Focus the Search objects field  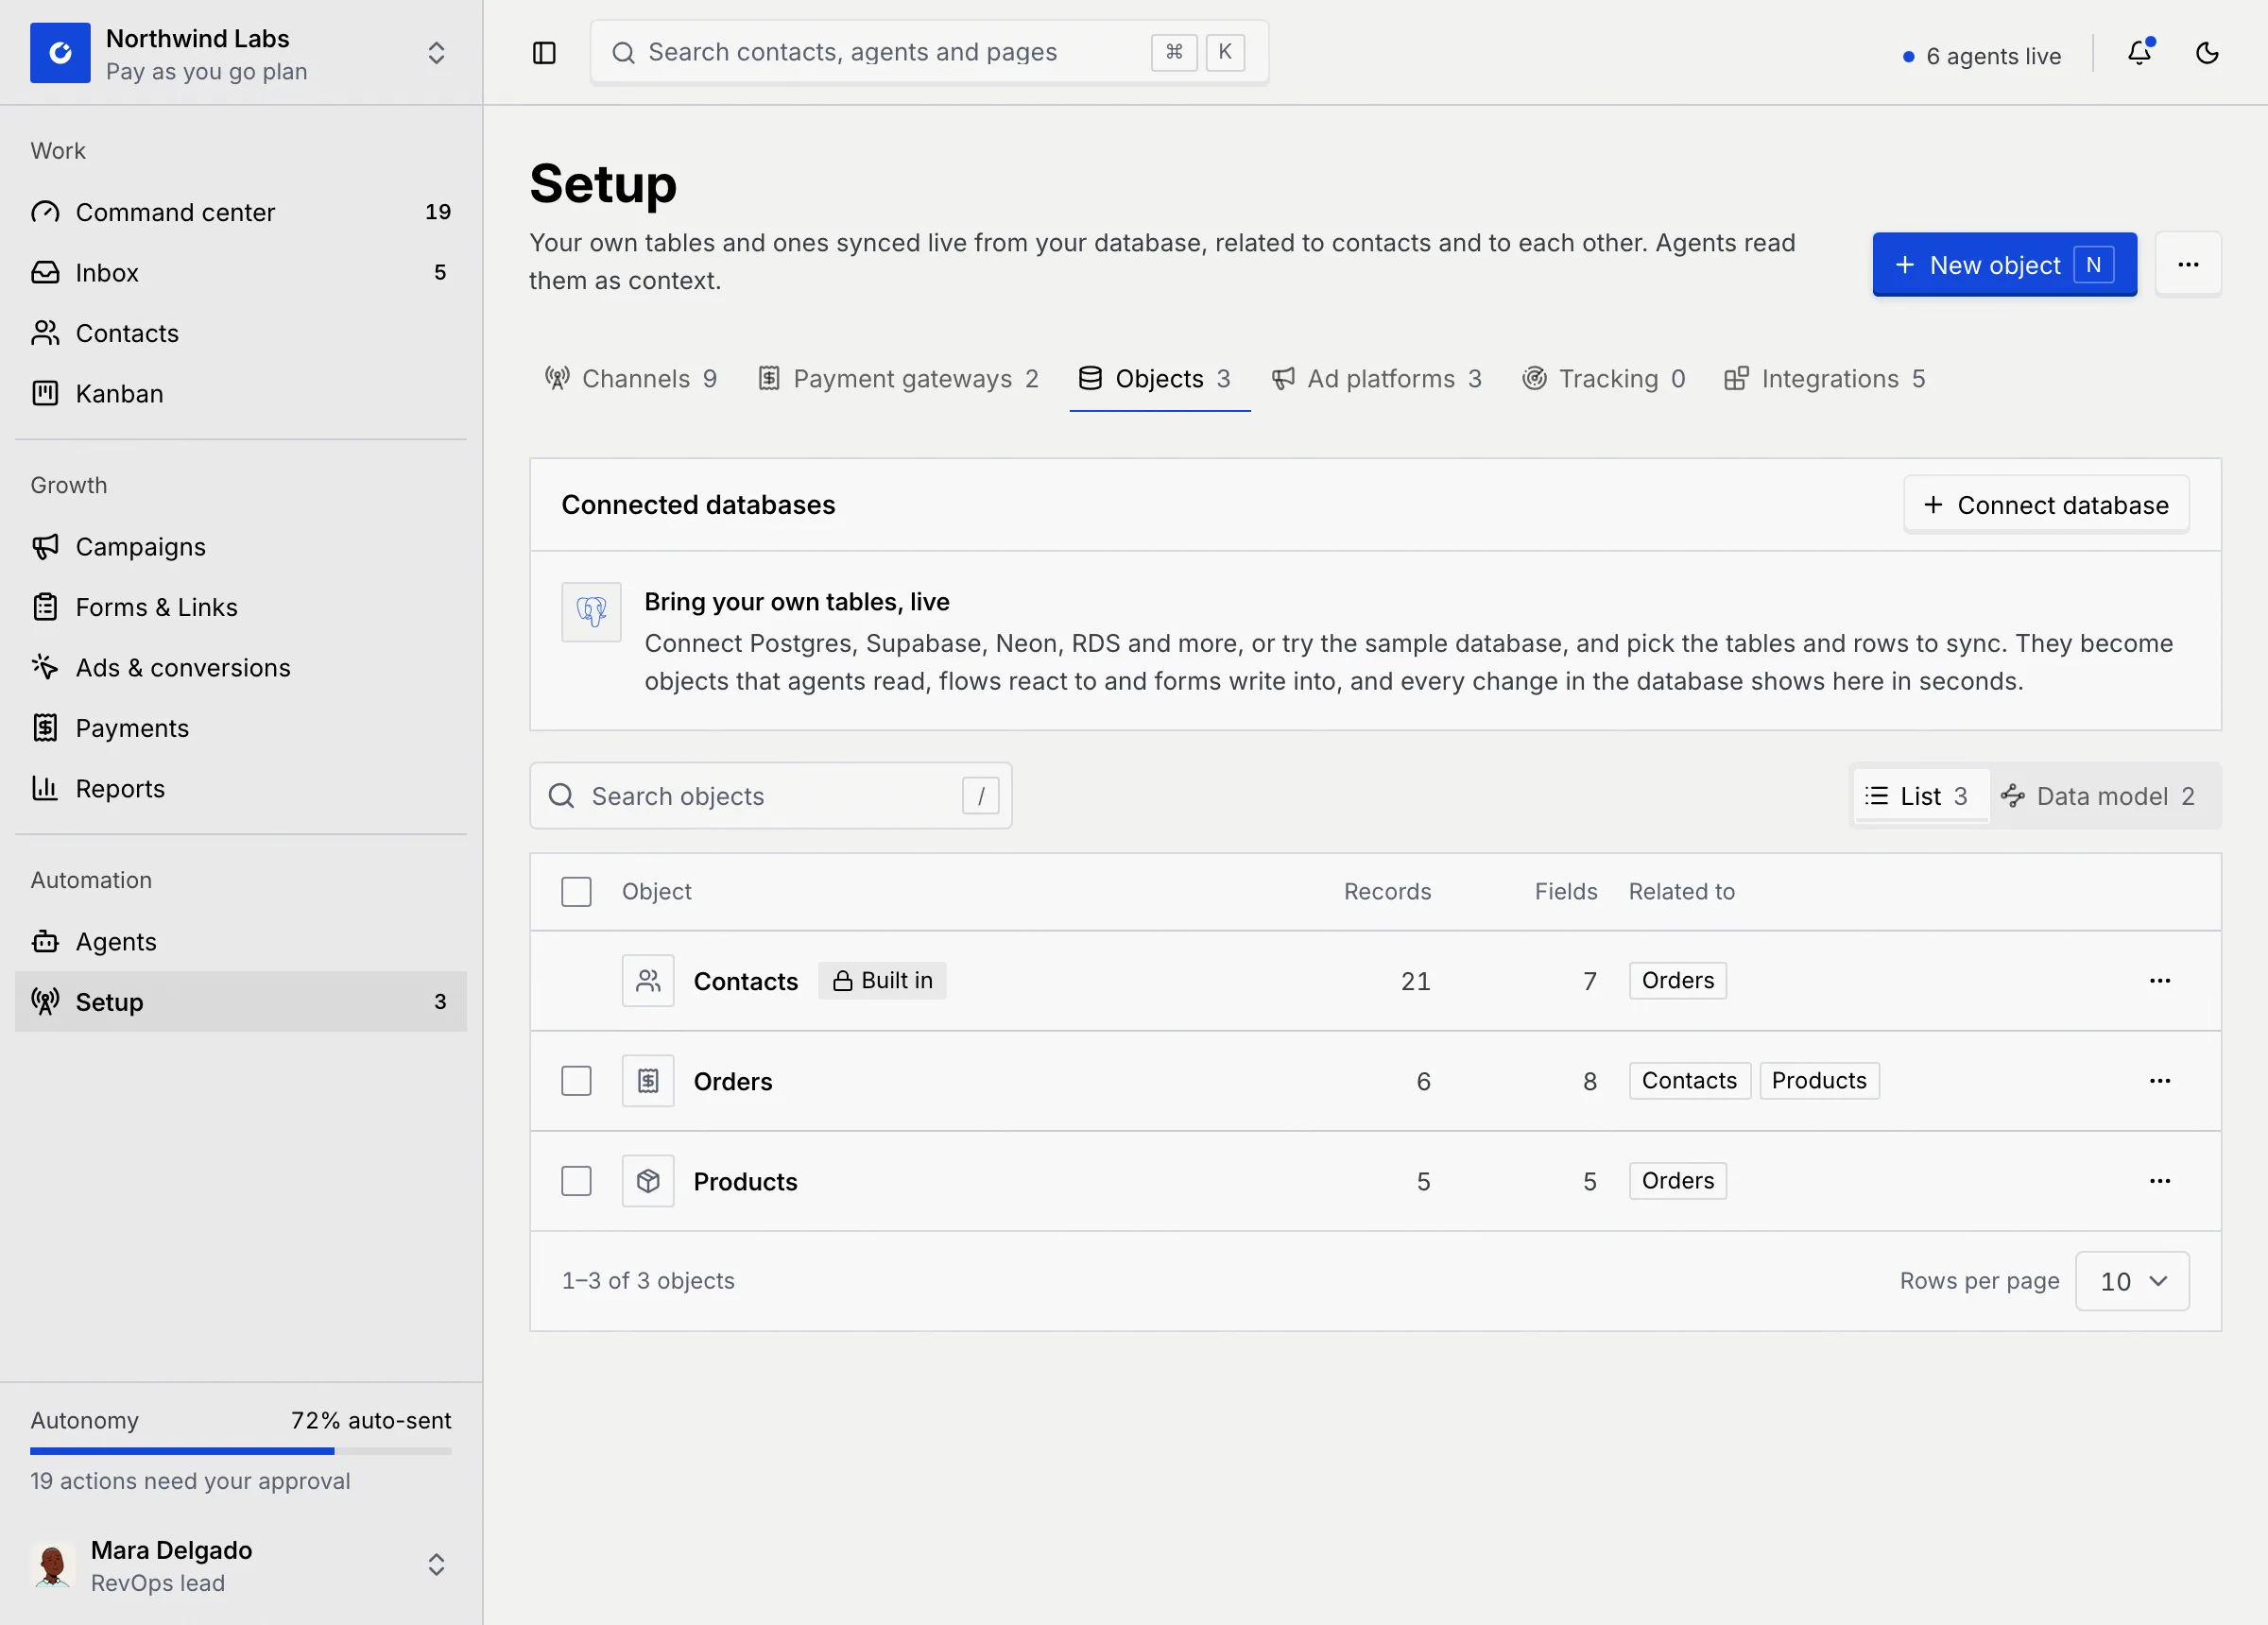point(771,796)
